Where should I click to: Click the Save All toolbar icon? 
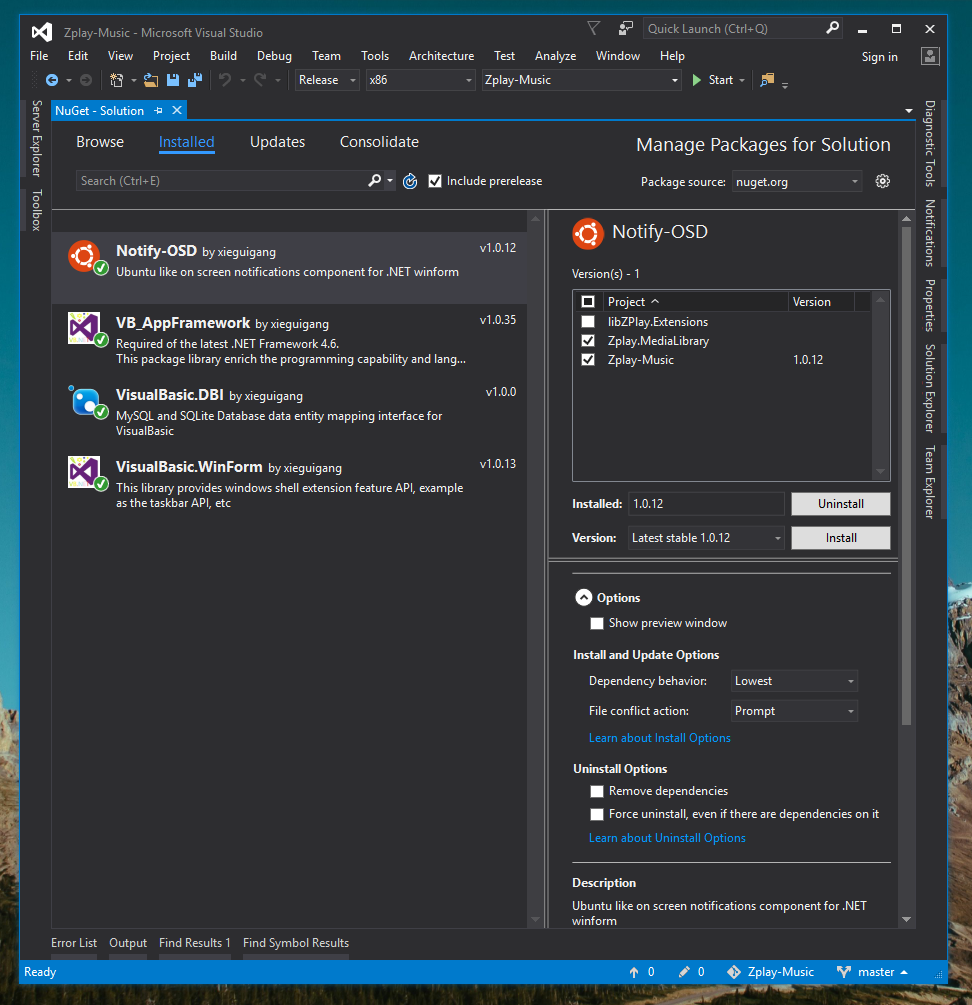pyautogui.click(x=195, y=80)
